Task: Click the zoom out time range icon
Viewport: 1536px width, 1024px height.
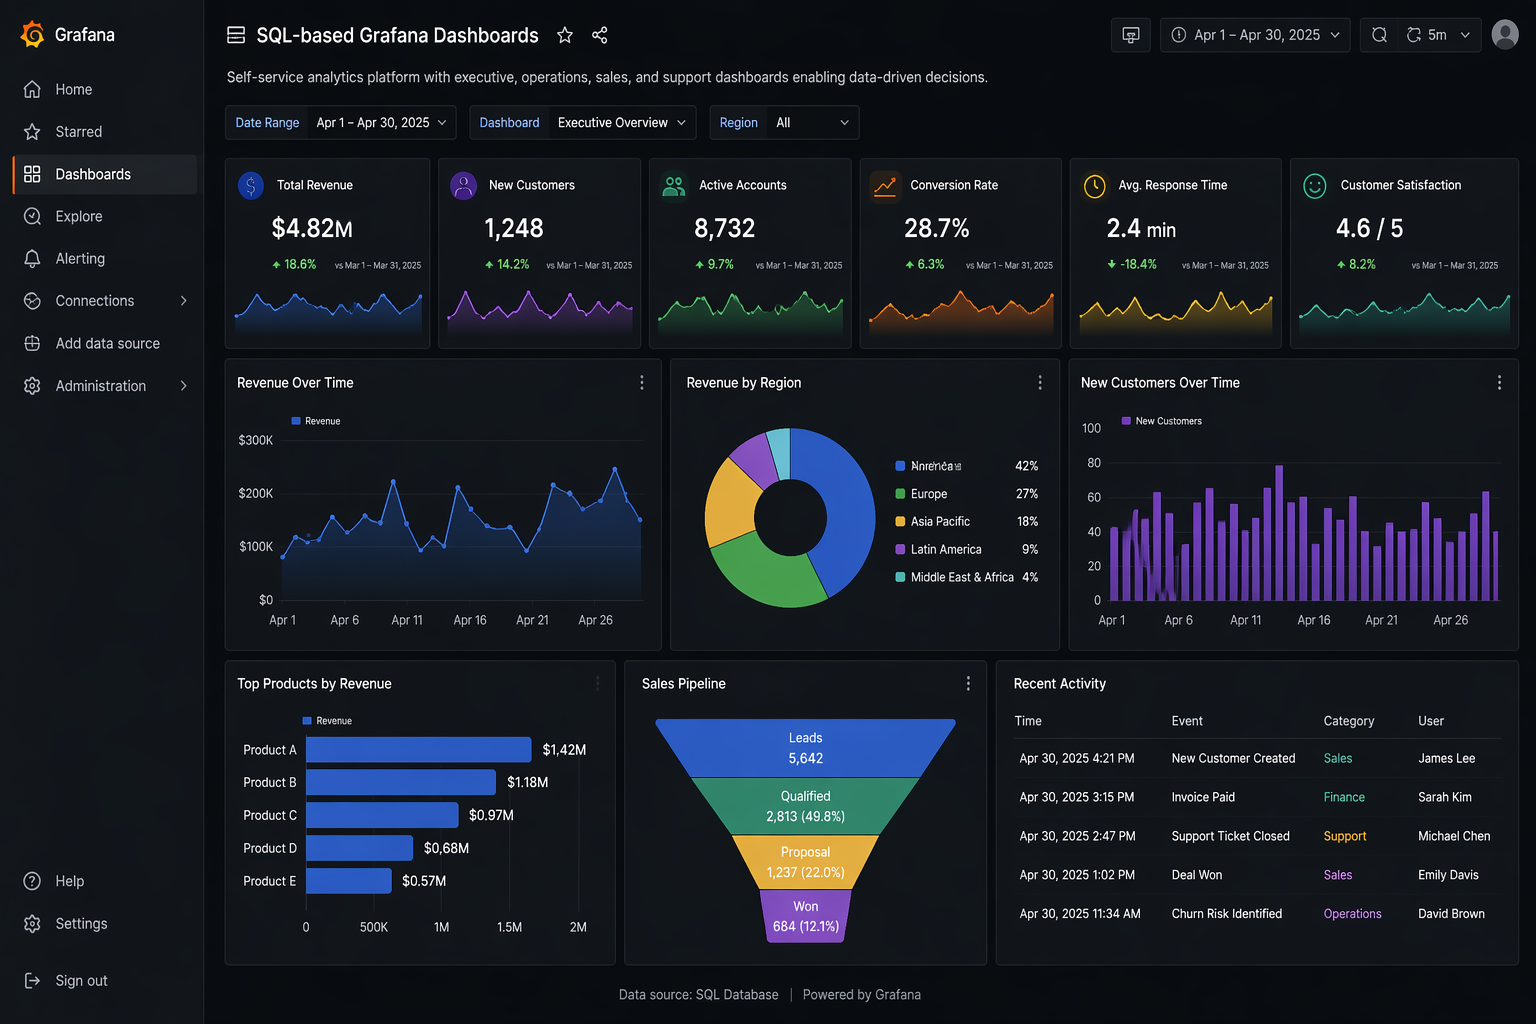Action: (x=1379, y=33)
